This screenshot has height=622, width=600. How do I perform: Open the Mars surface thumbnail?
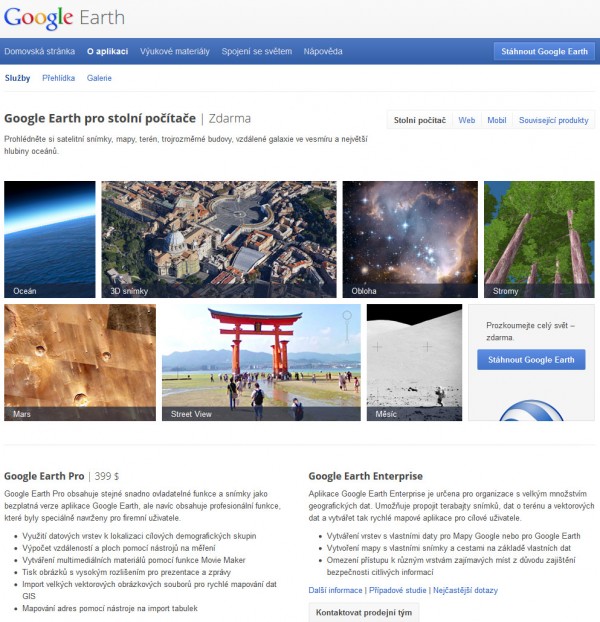[x=80, y=362]
